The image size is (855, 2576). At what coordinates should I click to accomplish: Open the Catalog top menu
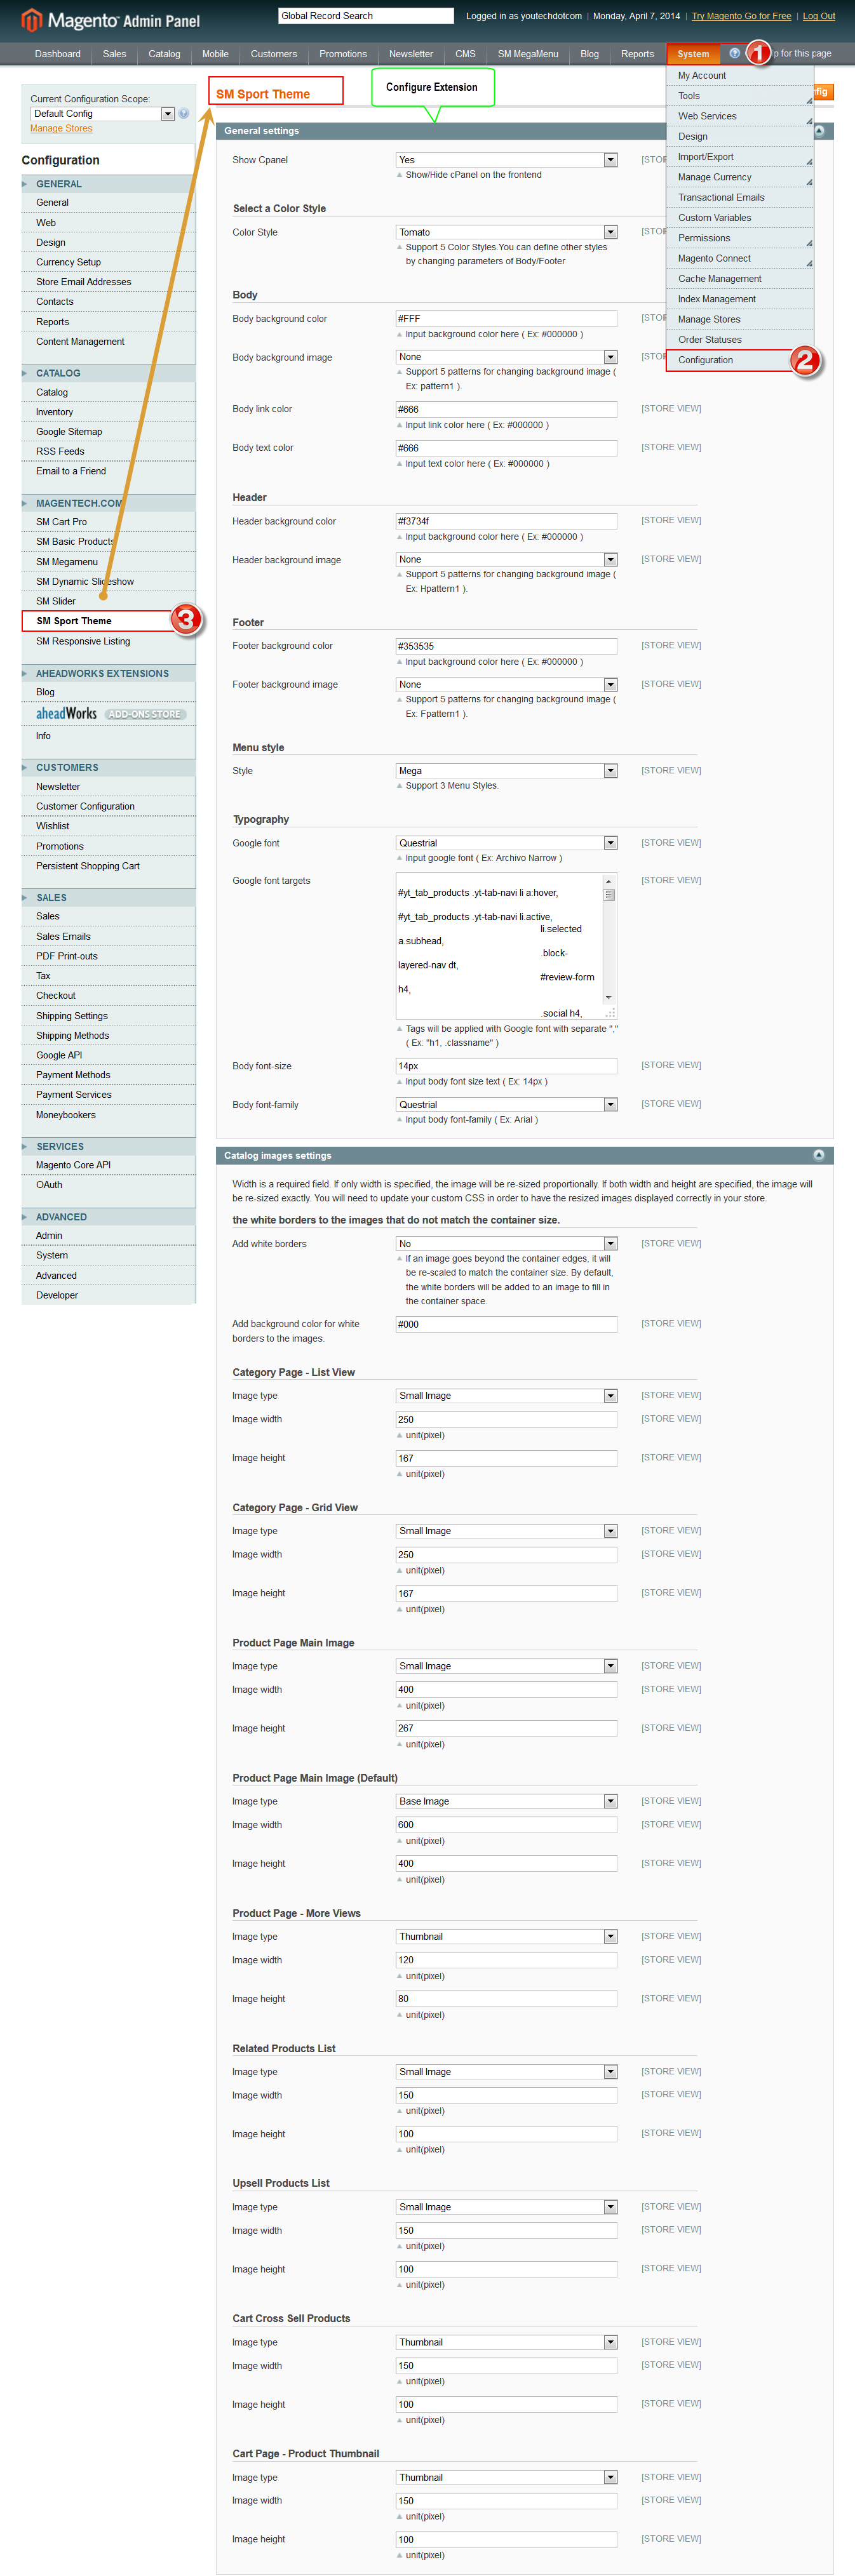[x=164, y=54]
